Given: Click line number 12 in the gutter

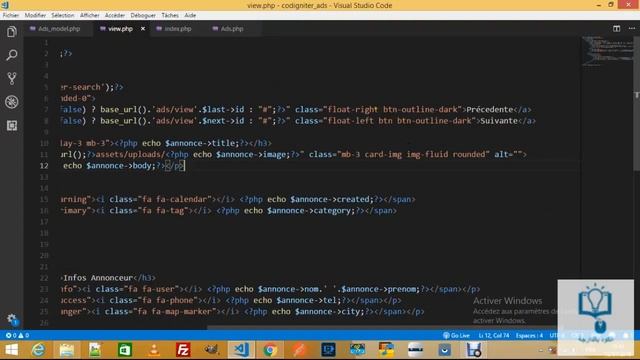Looking at the screenshot, I should tap(44, 166).
